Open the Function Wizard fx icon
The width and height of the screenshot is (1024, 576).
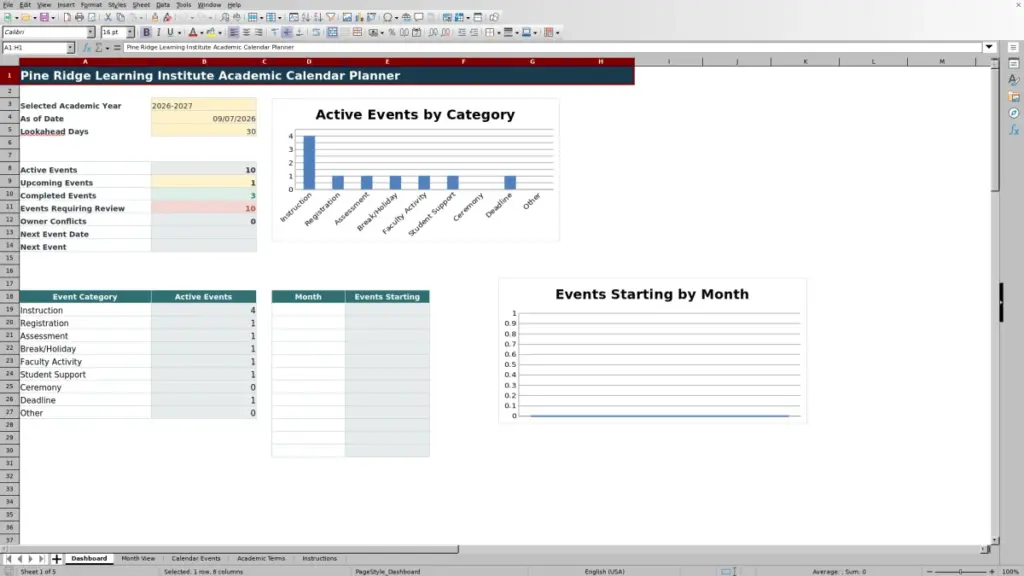tap(86, 47)
